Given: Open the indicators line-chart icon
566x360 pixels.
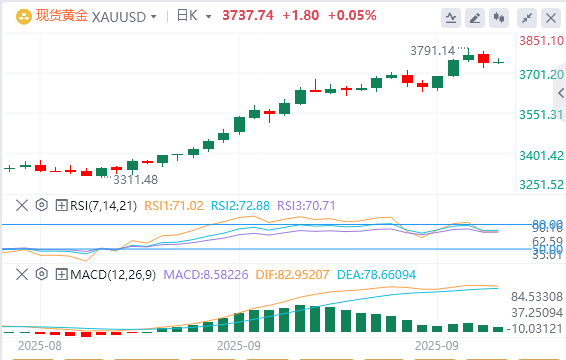Looking at the screenshot, I should [451, 18].
